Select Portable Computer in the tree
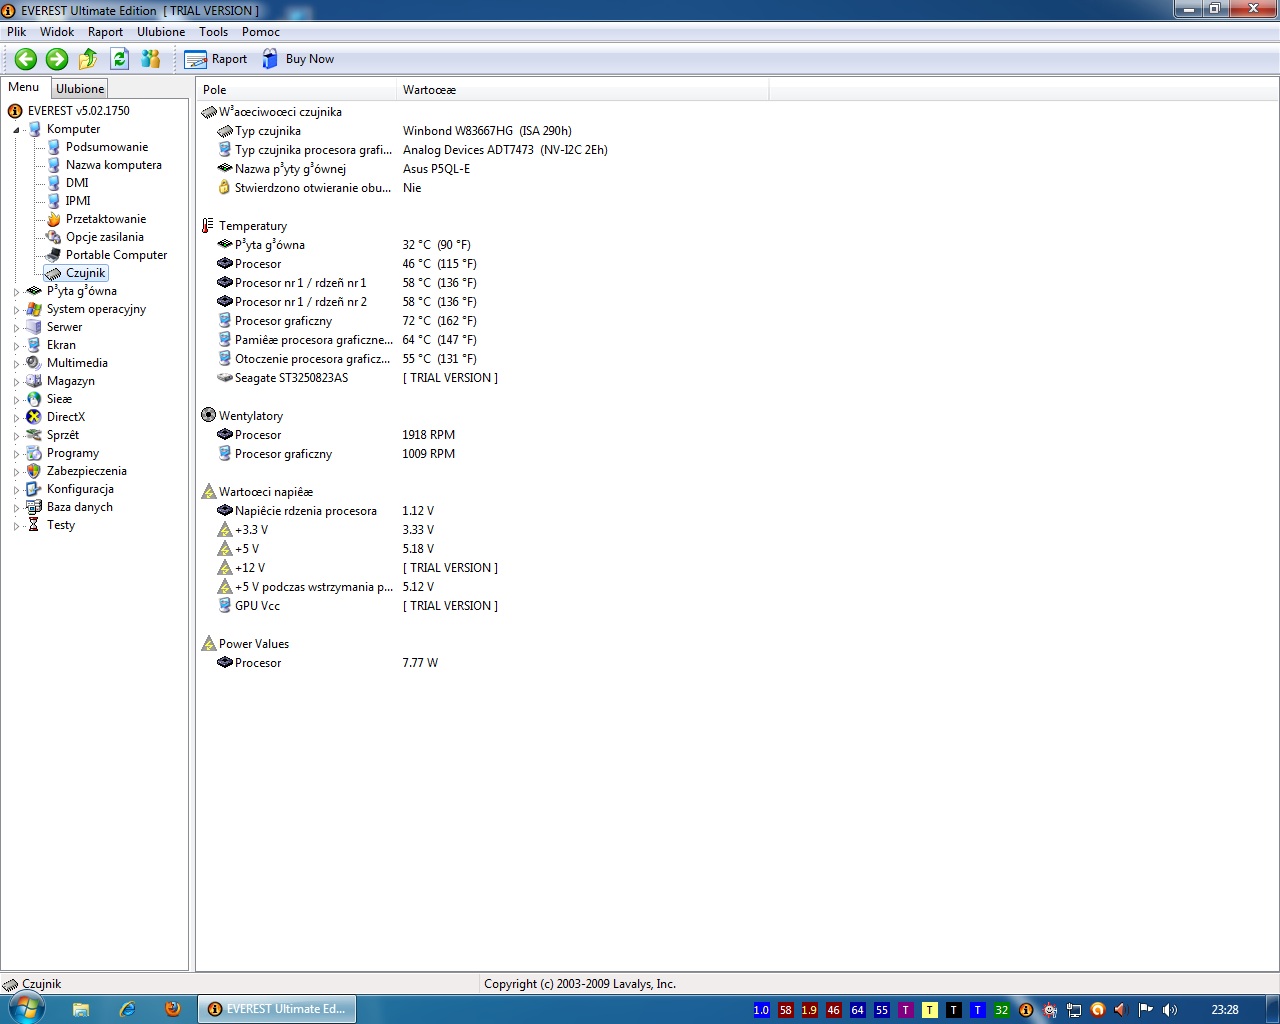 (117, 255)
